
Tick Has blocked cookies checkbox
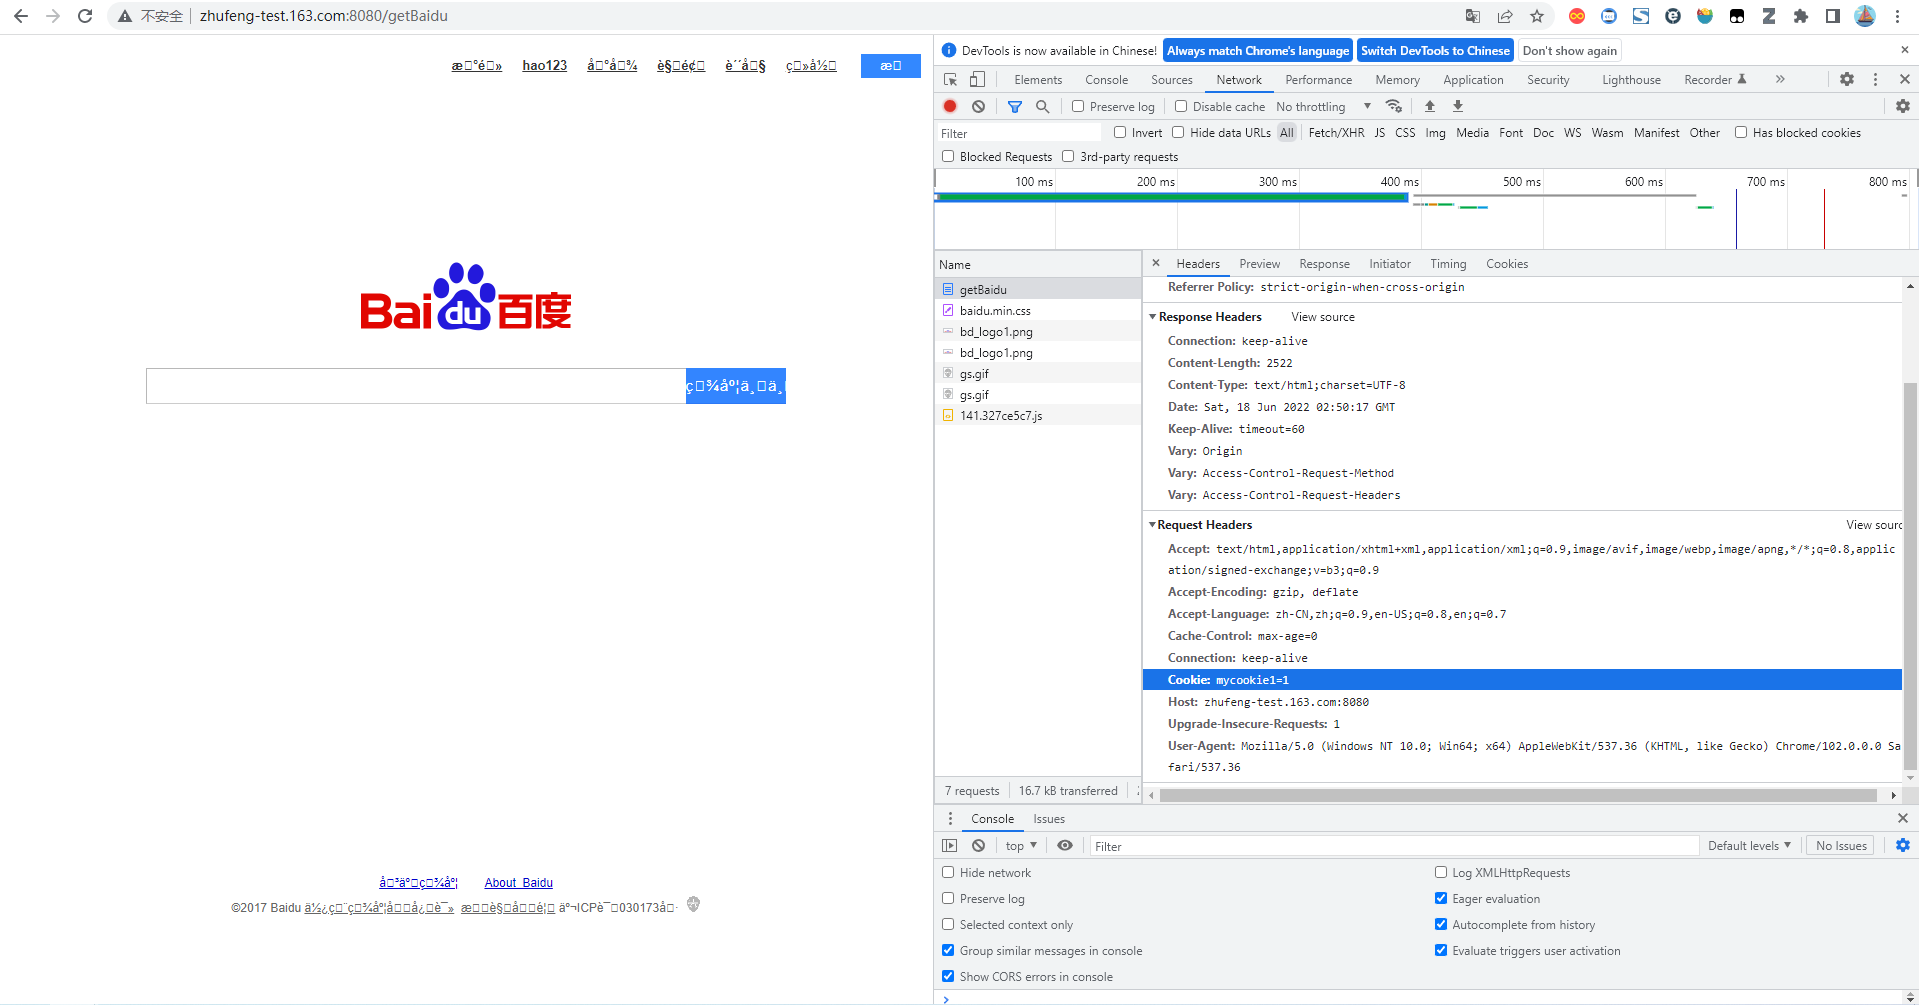[x=1741, y=132]
